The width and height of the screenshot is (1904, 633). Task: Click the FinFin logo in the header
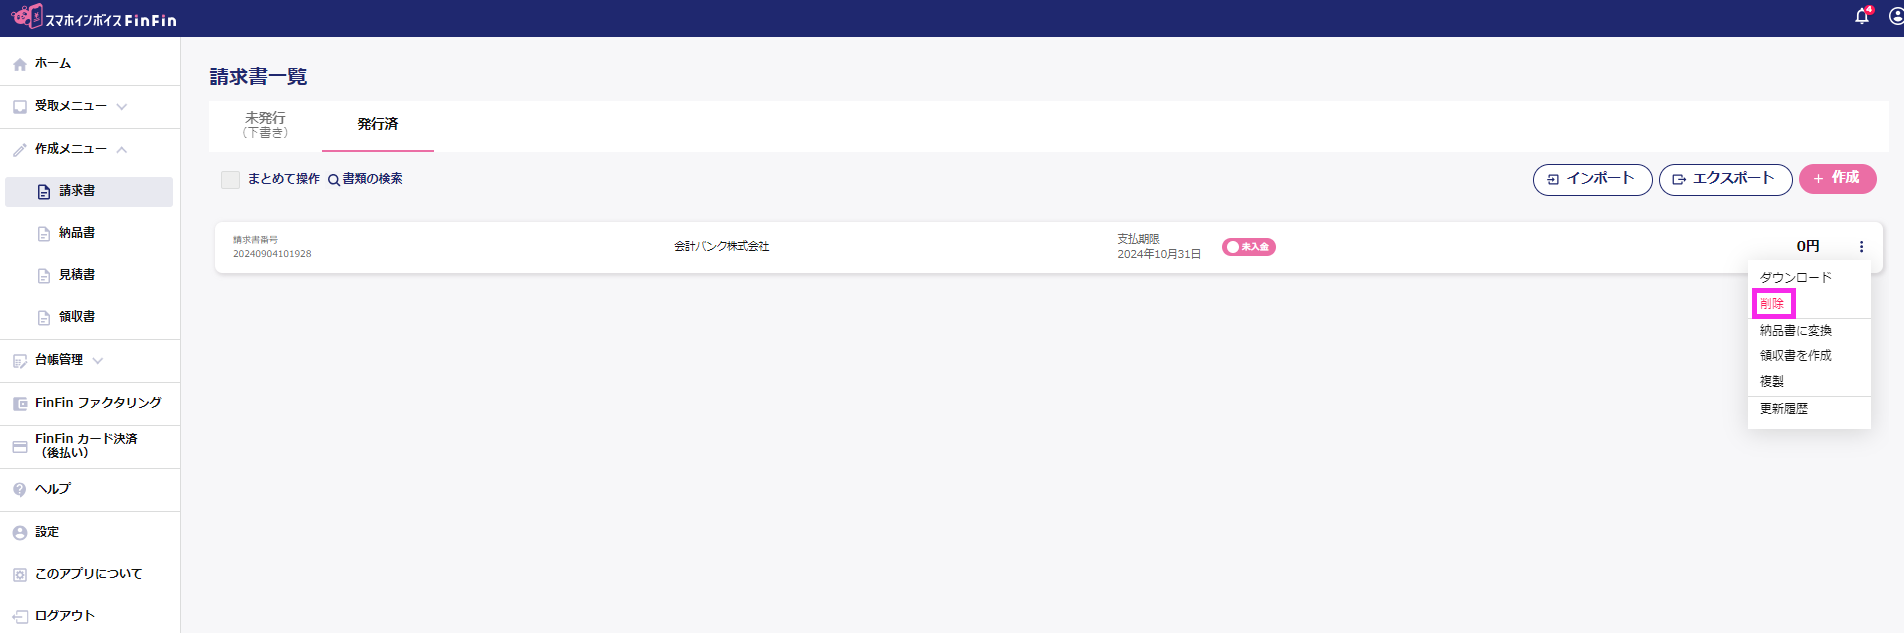(x=94, y=17)
